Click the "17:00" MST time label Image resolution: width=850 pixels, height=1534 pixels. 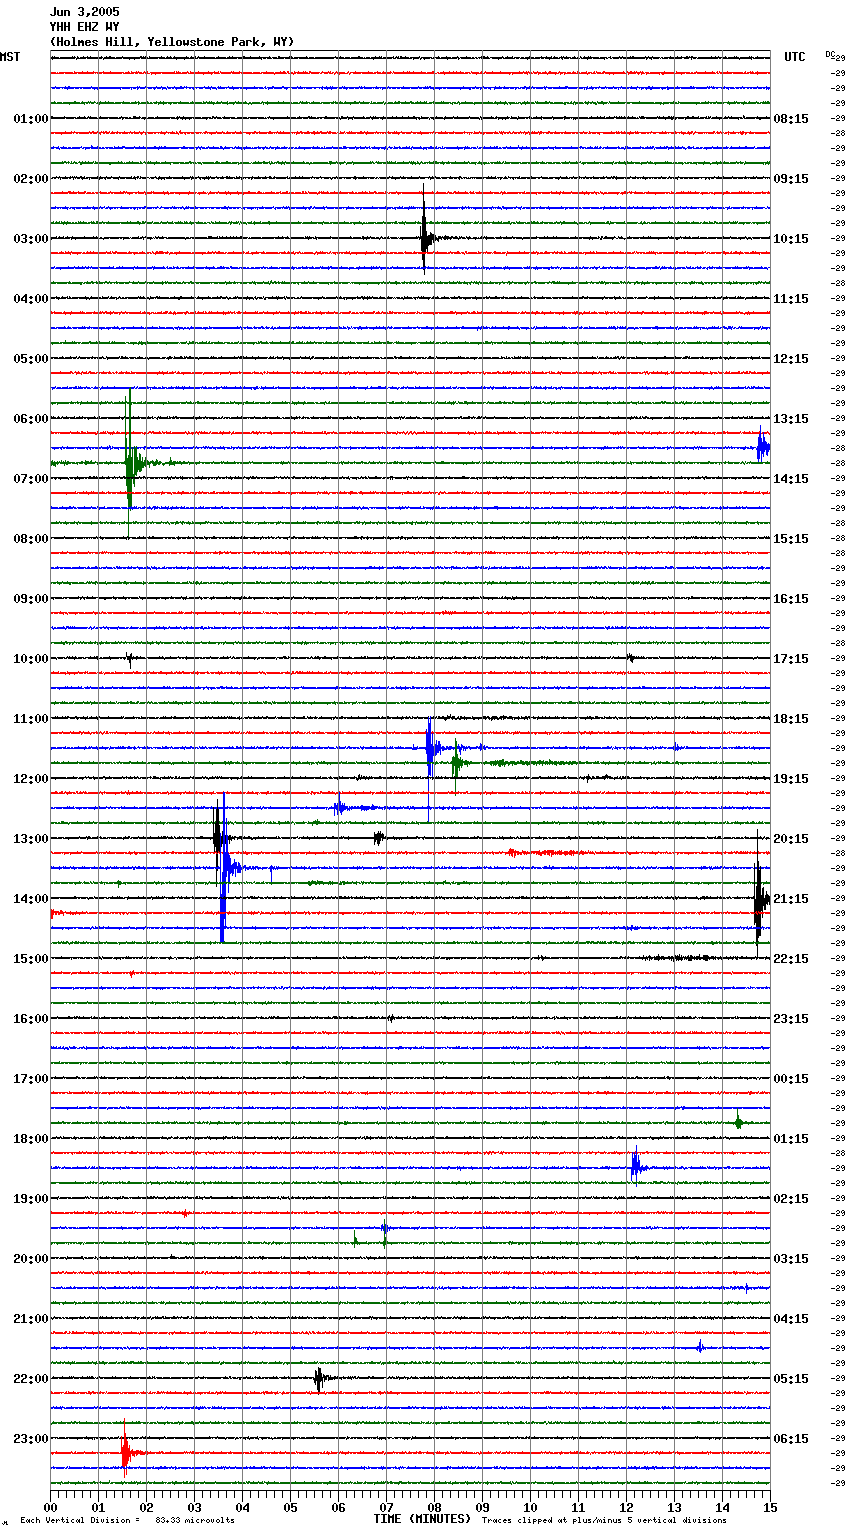pyautogui.click(x=31, y=1079)
